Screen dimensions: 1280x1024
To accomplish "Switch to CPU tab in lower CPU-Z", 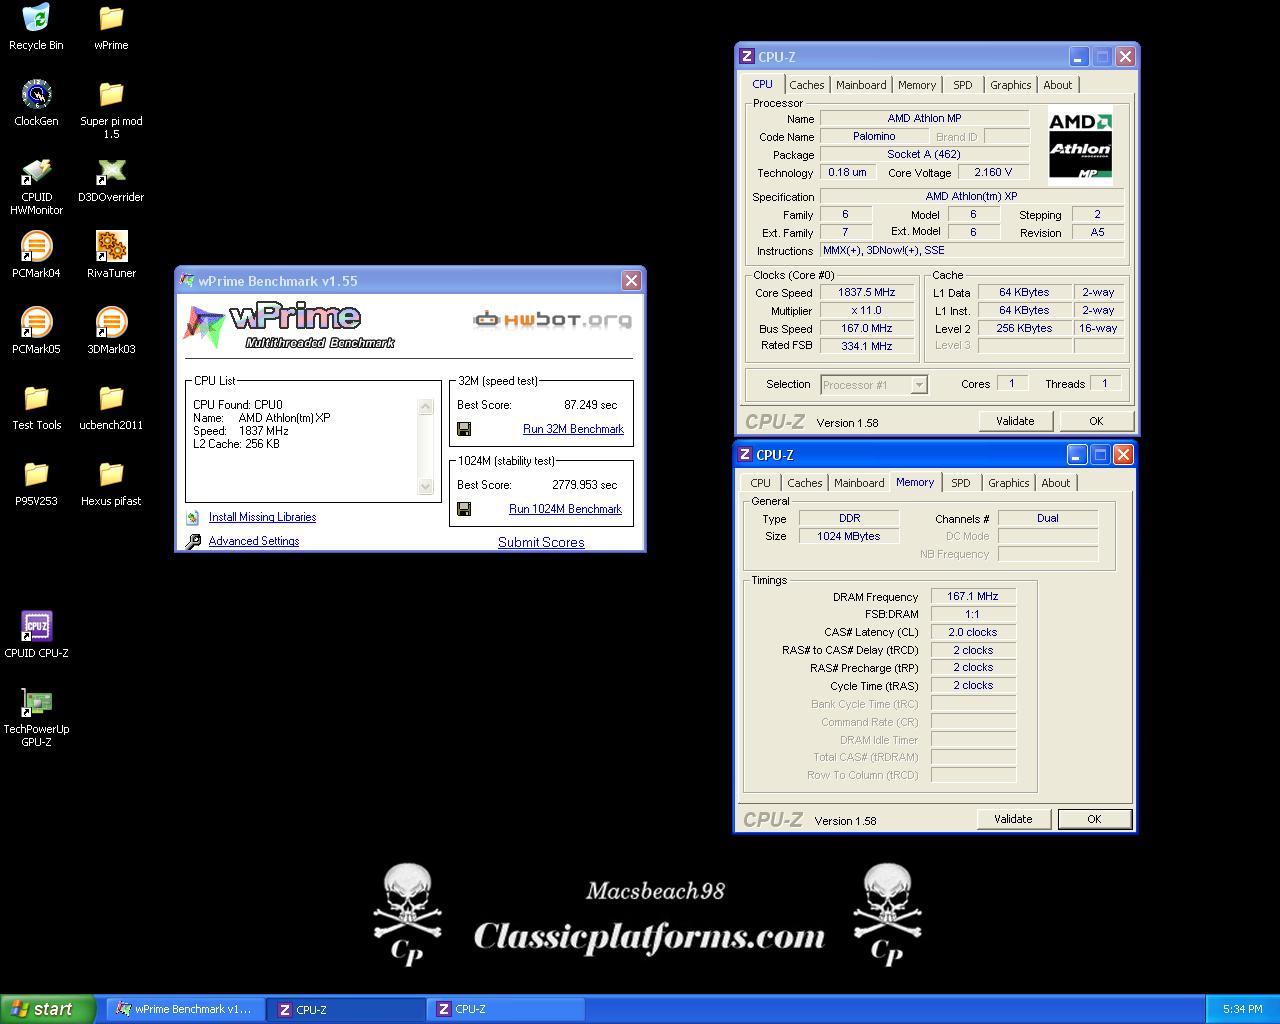I will [x=761, y=483].
